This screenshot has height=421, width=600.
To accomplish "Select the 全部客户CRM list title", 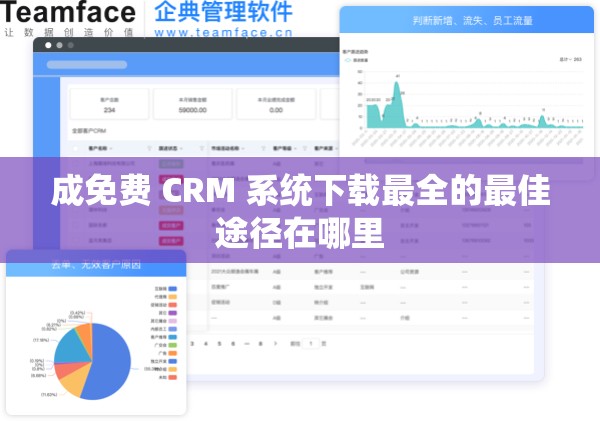I will (89, 131).
